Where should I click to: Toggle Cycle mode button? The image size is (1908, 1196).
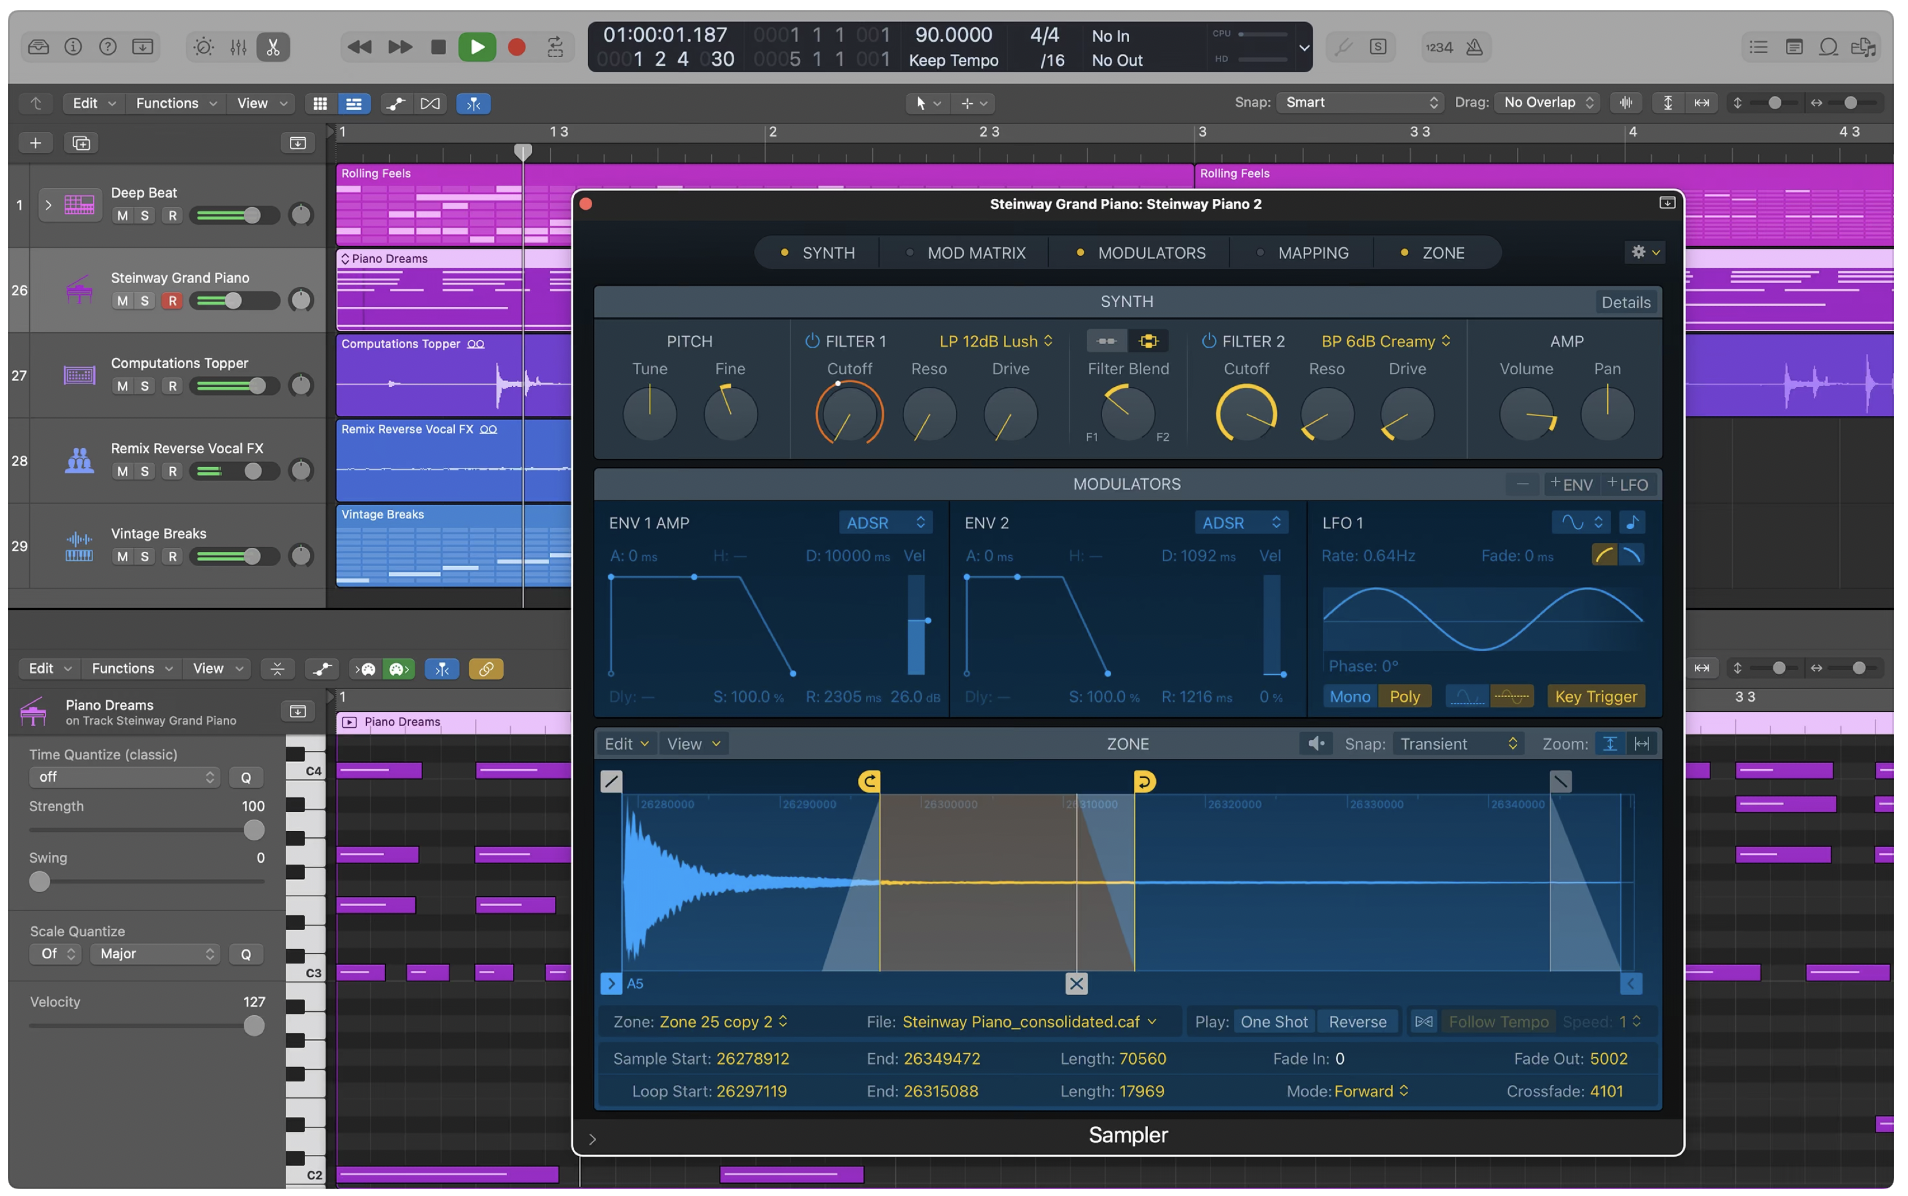[555, 47]
